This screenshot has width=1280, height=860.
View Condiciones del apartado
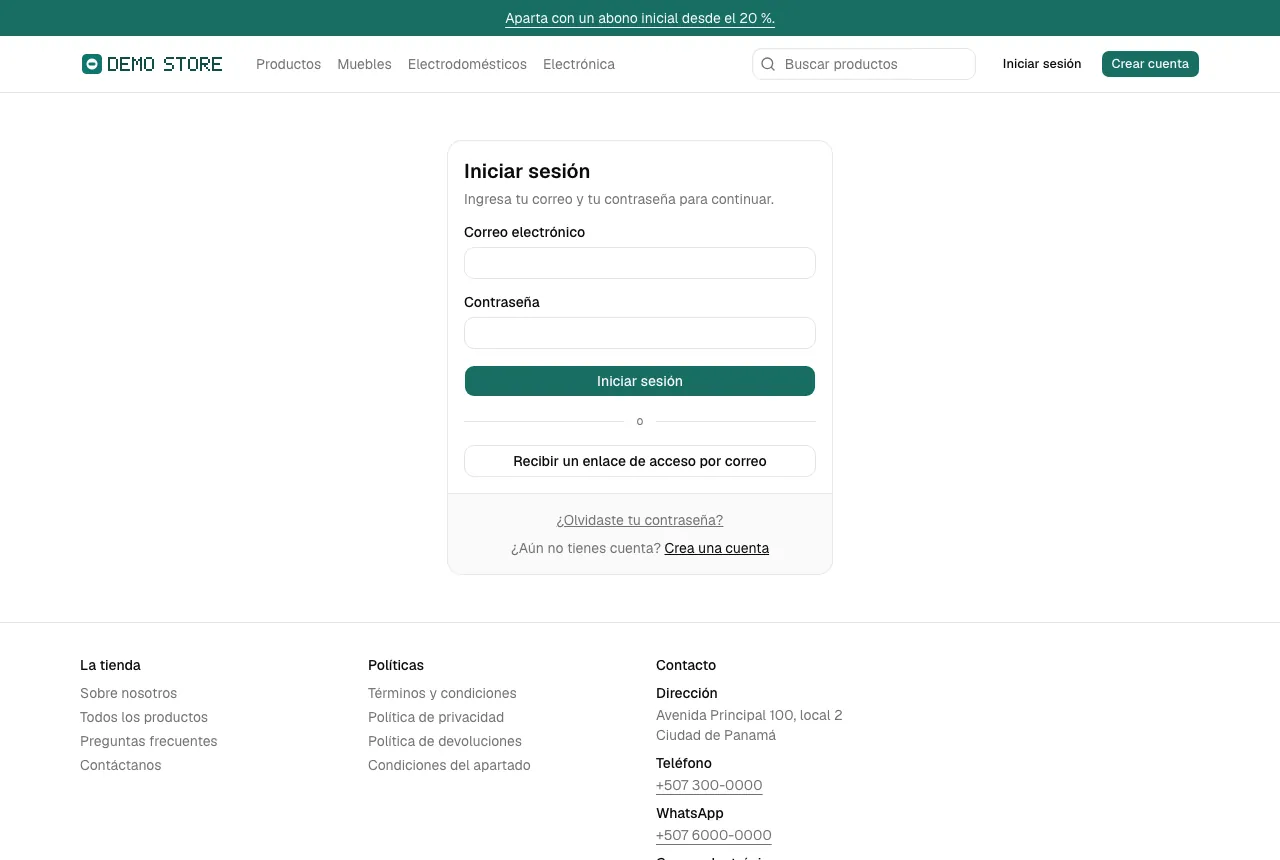[449, 765]
